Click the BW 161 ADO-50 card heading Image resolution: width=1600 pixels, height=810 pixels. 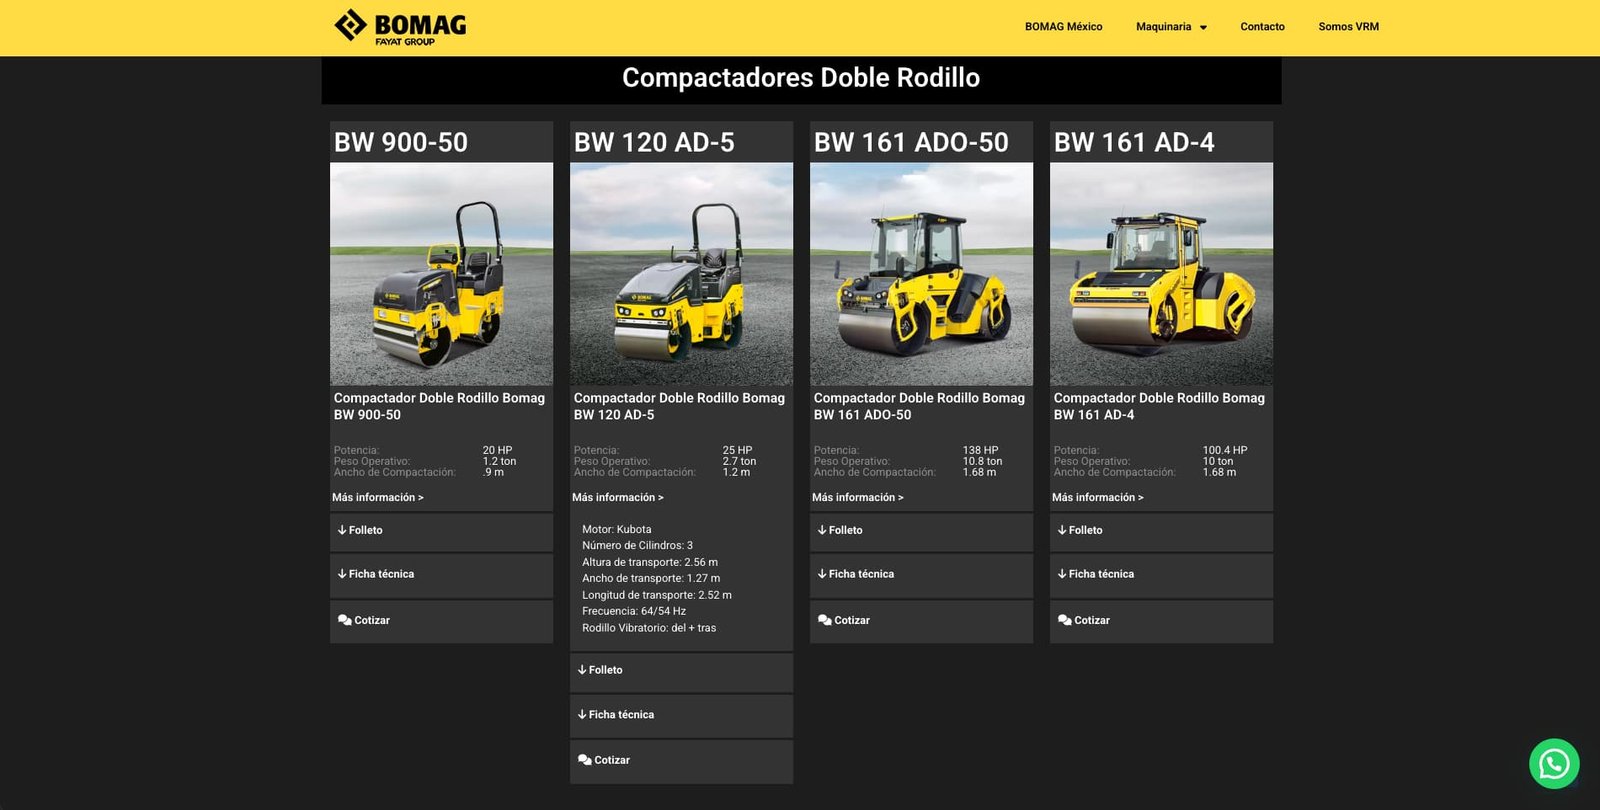[911, 142]
